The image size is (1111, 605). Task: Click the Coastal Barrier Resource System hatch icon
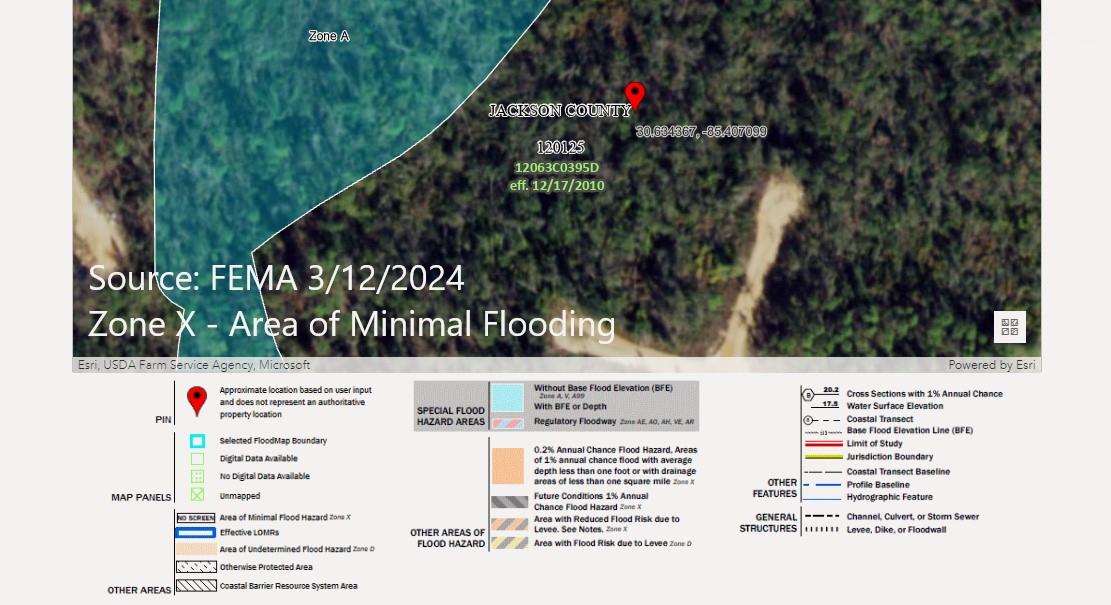[x=196, y=586]
